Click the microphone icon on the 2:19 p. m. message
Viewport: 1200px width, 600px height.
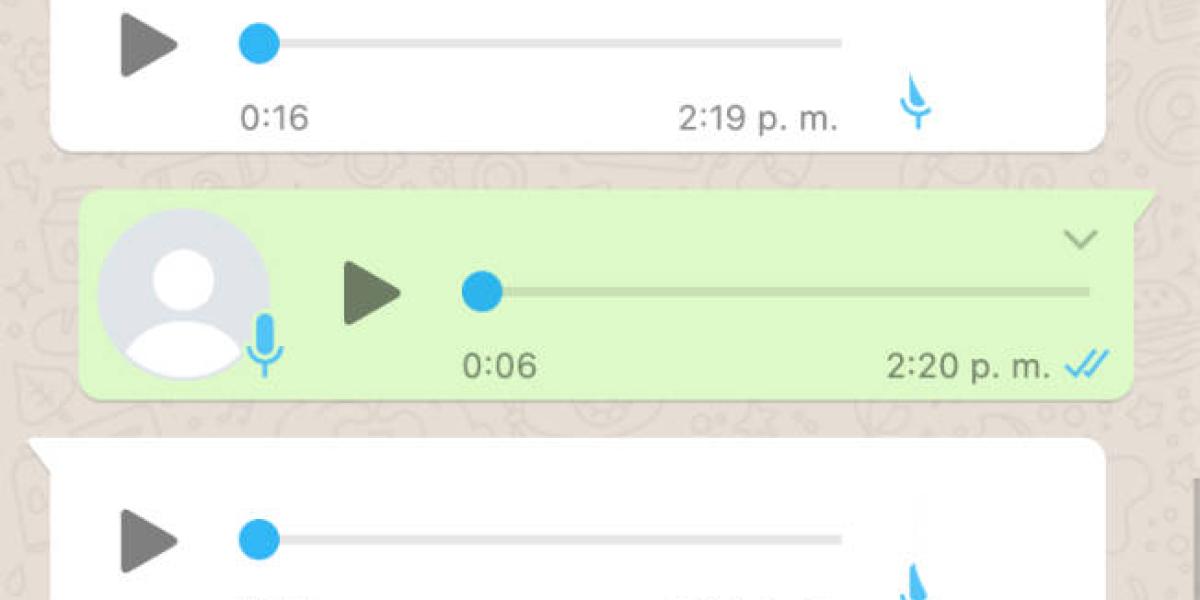(916, 101)
